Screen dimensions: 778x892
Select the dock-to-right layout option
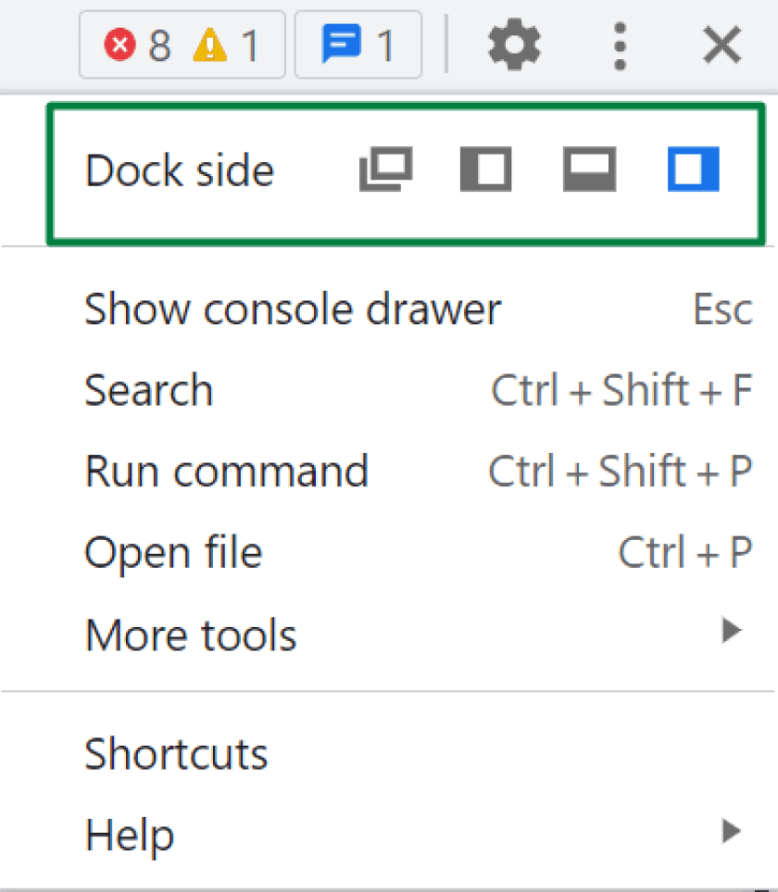(x=692, y=169)
